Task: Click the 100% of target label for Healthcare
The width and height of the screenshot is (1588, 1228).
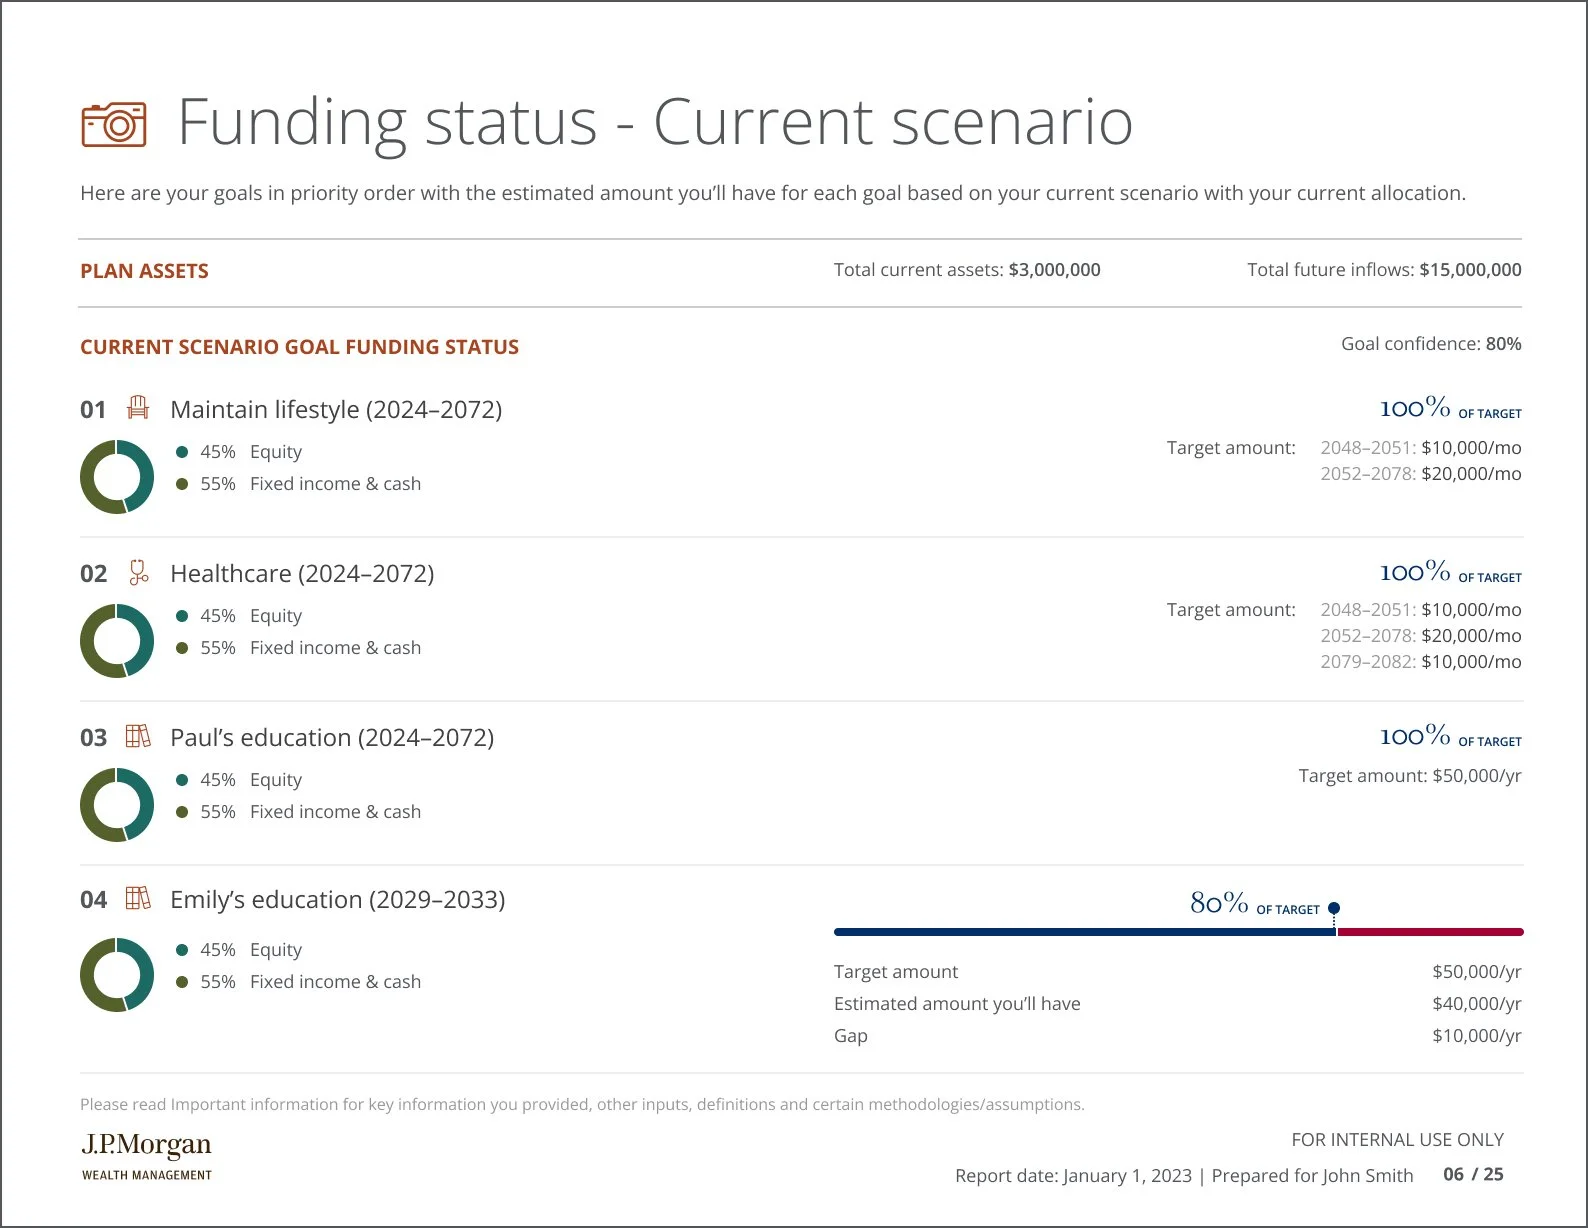Action: (x=1451, y=573)
